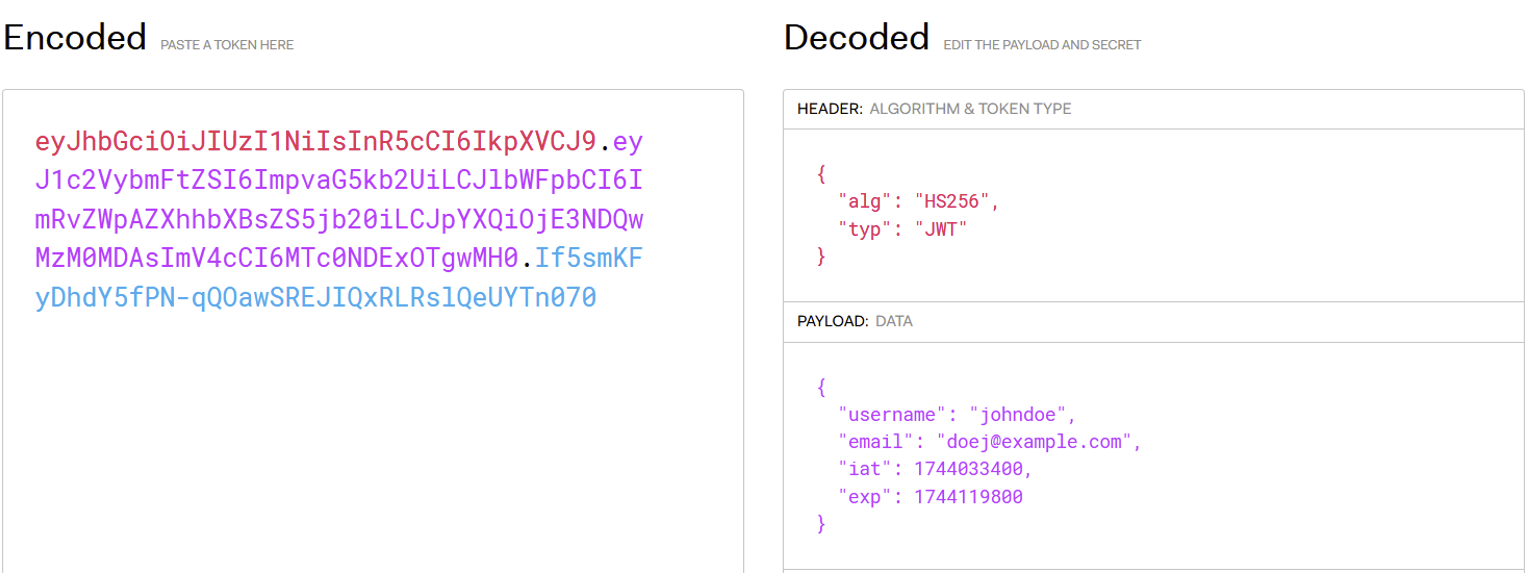
Task: Click the blue signature segment of the token
Action: pos(315,298)
